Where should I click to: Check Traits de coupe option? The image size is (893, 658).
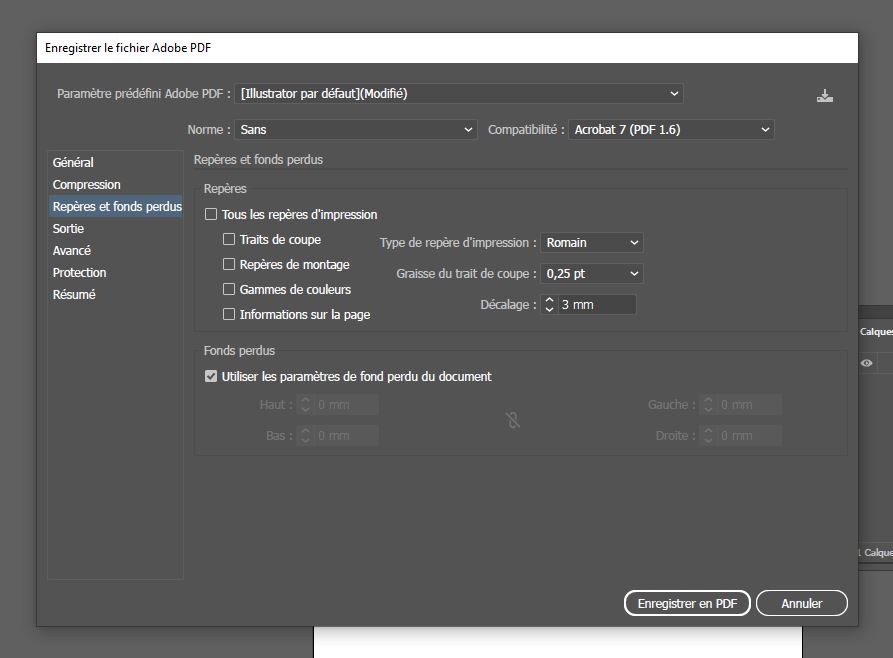(229, 239)
